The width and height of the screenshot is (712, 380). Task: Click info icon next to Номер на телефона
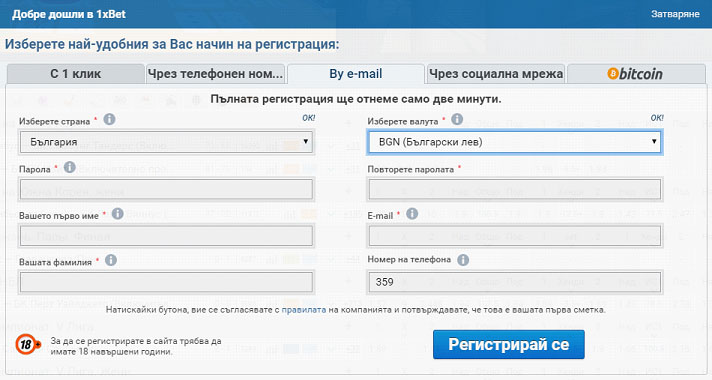(x=463, y=260)
